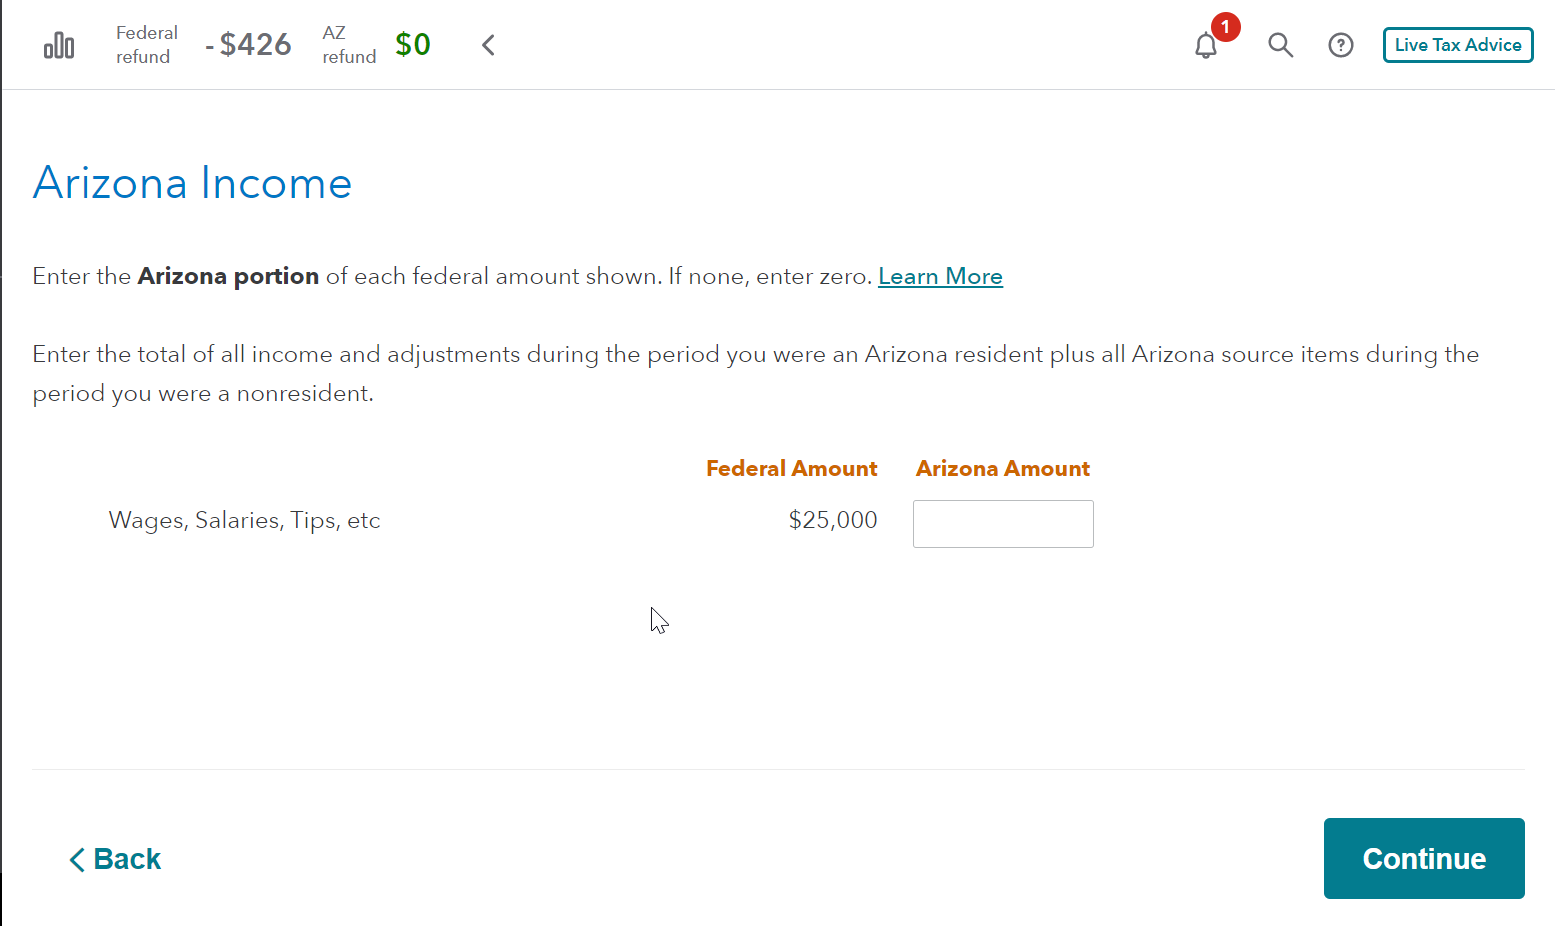The width and height of the screenshot is (1555, 926).
Task: Click the Wages, Salaries, Tips row label
Action: coord(244,520)
